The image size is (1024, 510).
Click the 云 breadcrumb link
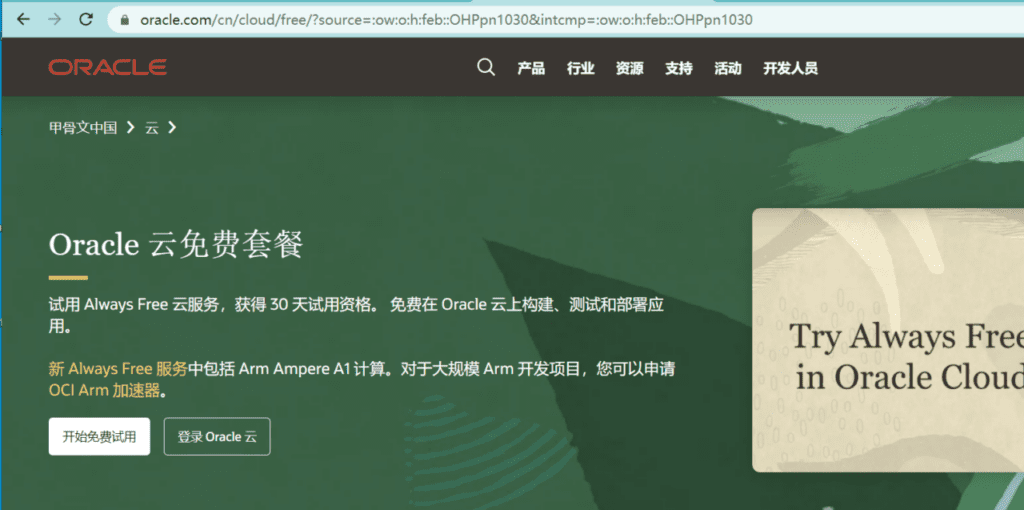tap(152, 128)
